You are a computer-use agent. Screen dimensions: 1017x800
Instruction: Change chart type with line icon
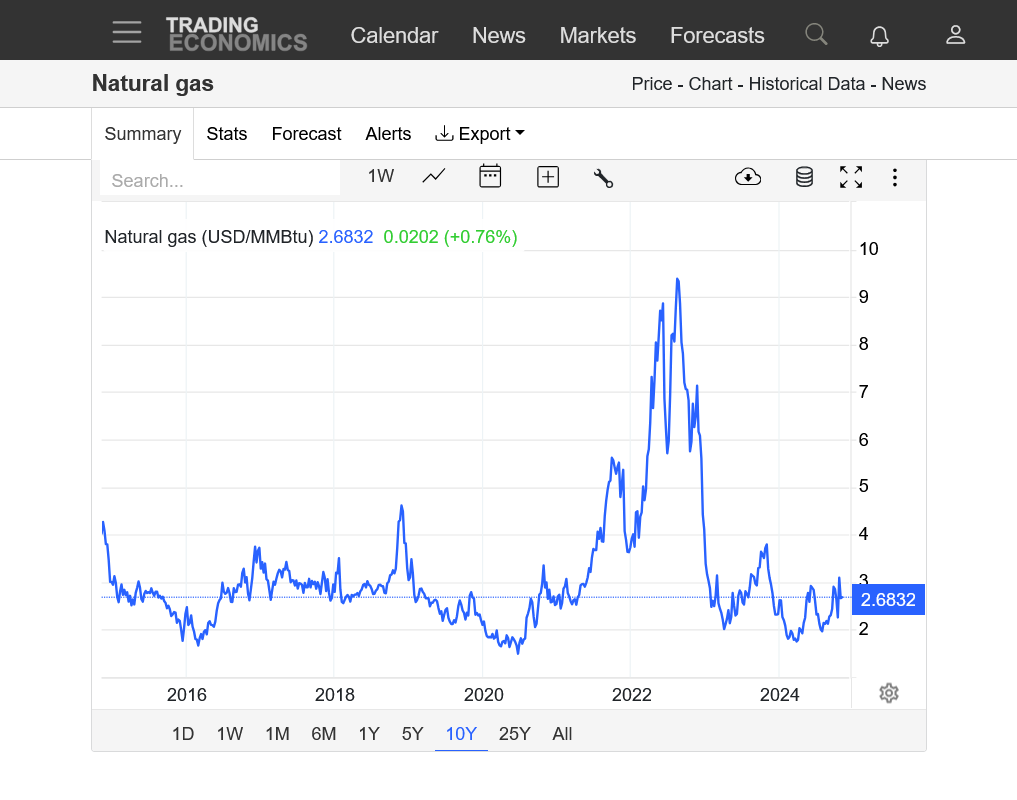[x=434, y=177]
